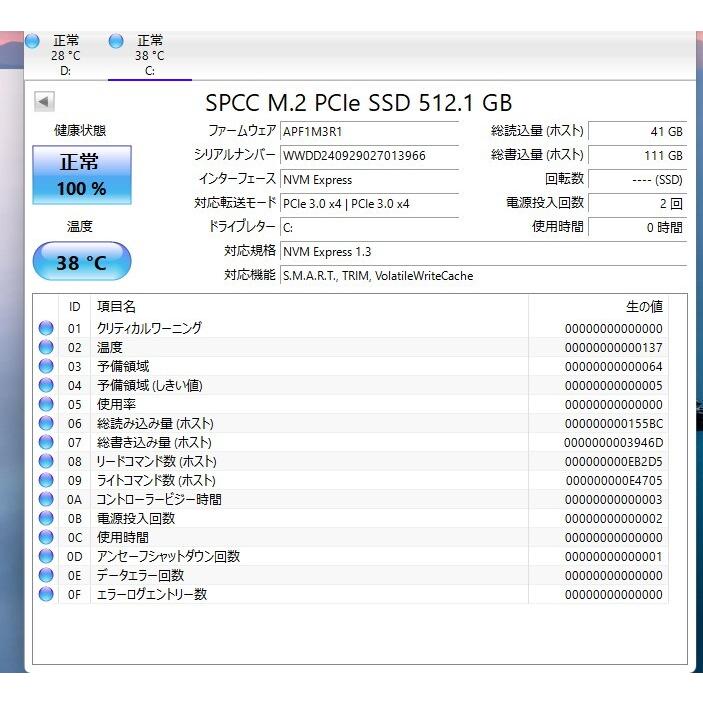The image size is (703, 703).
Task: Click the status orb for attribute 09 ライトコマンド数
Action: [46, 480]
